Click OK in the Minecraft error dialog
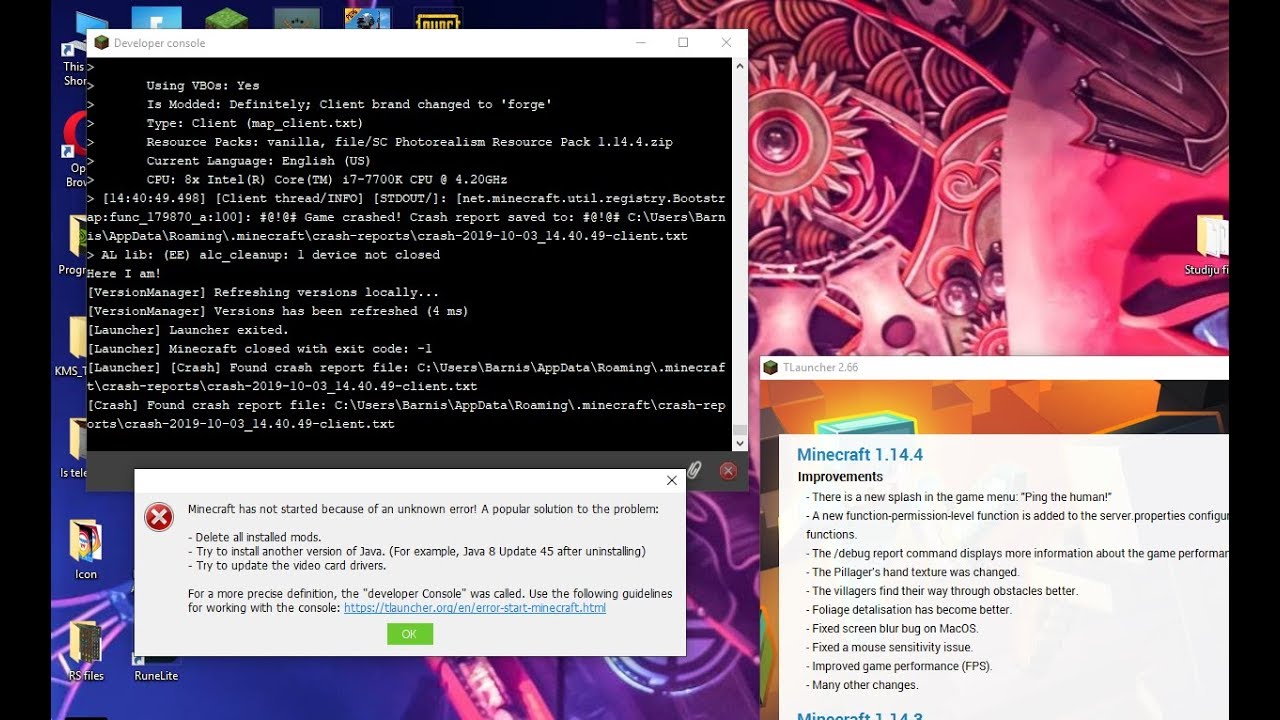 410,634
